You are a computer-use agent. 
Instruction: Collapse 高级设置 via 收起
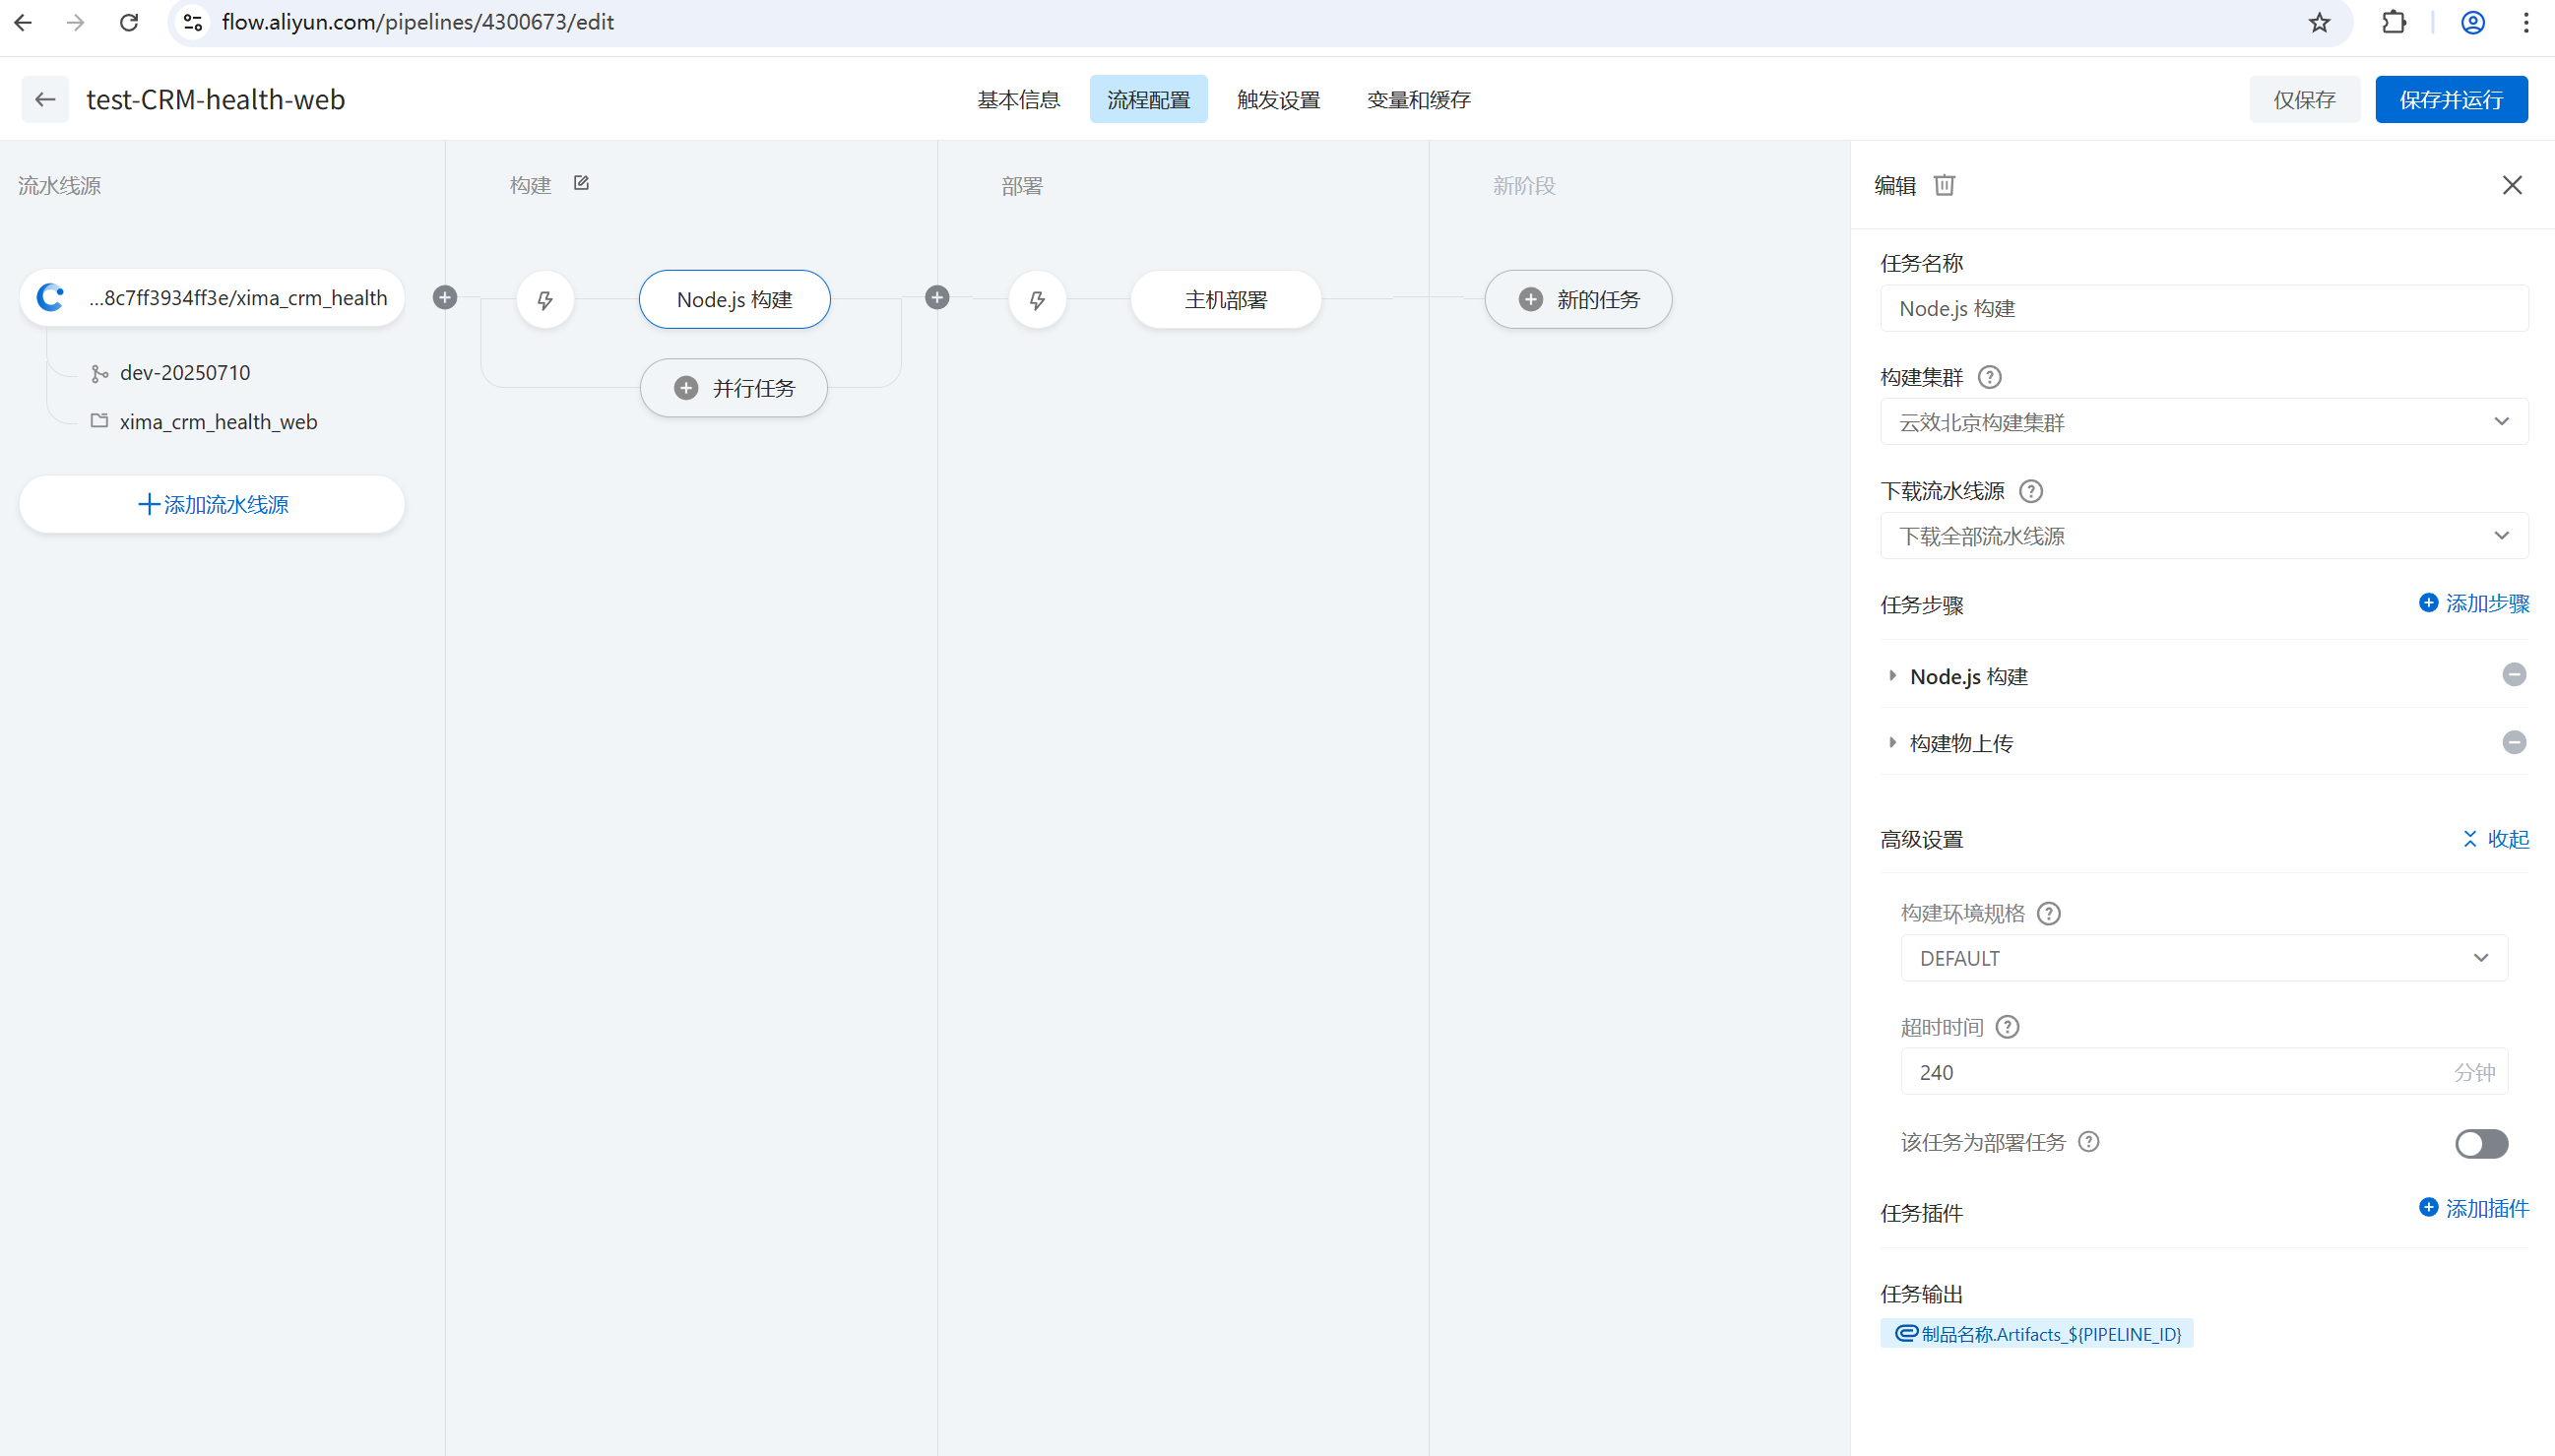2495,839
